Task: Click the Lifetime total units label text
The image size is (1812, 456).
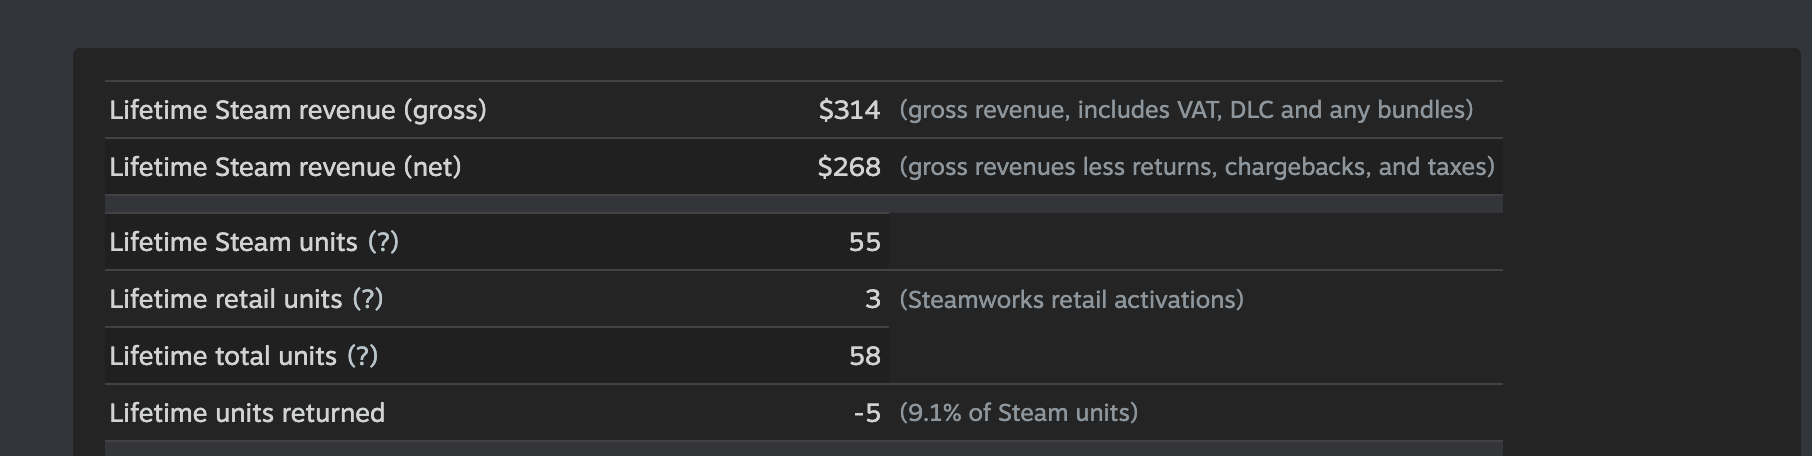Action: click(x=223, y=356)
